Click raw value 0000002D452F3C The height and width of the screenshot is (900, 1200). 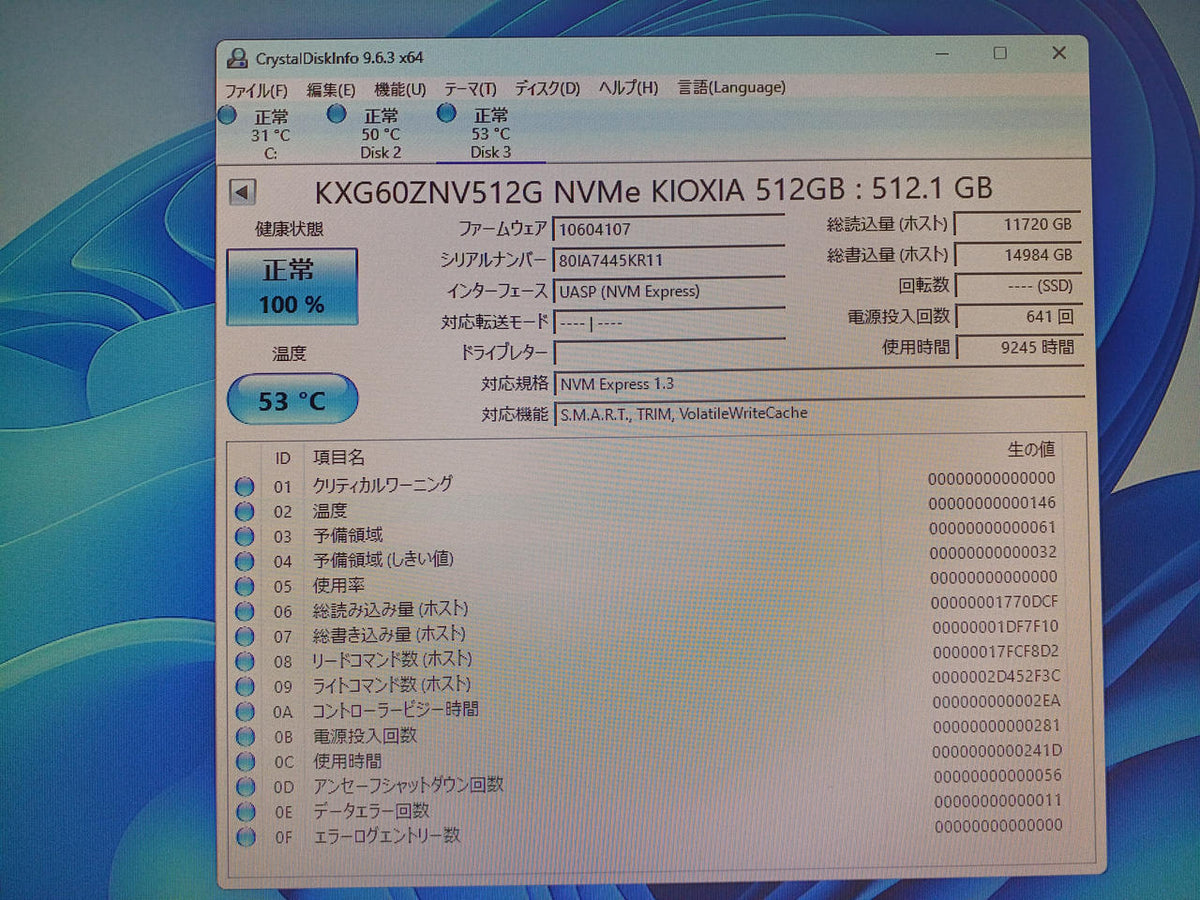click(996, 676)
